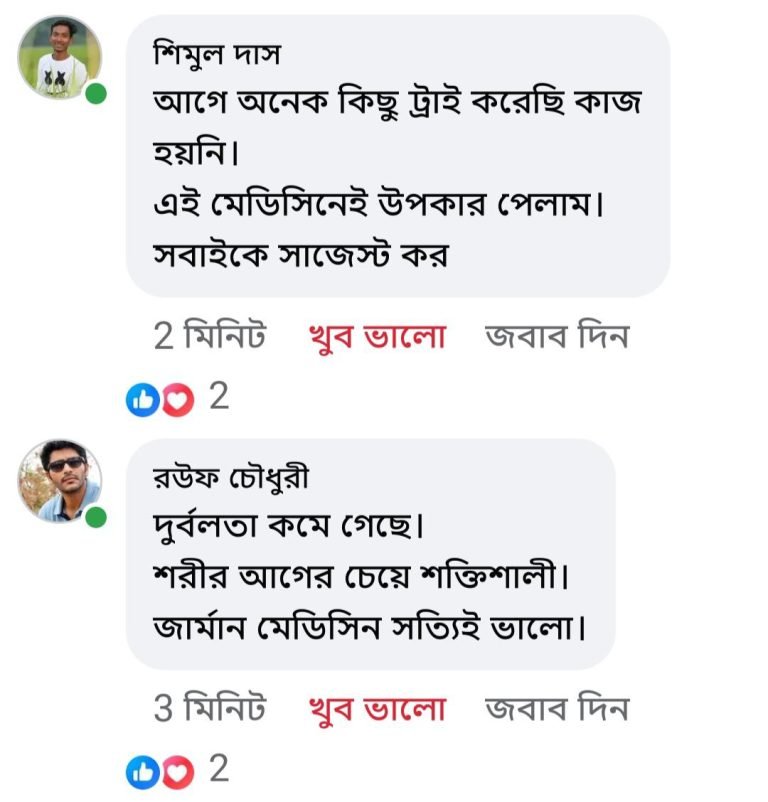This screenshot has height=802, width=768.
Task: View reaction count below শিমুল দাস comment
Action: (219, 398)
